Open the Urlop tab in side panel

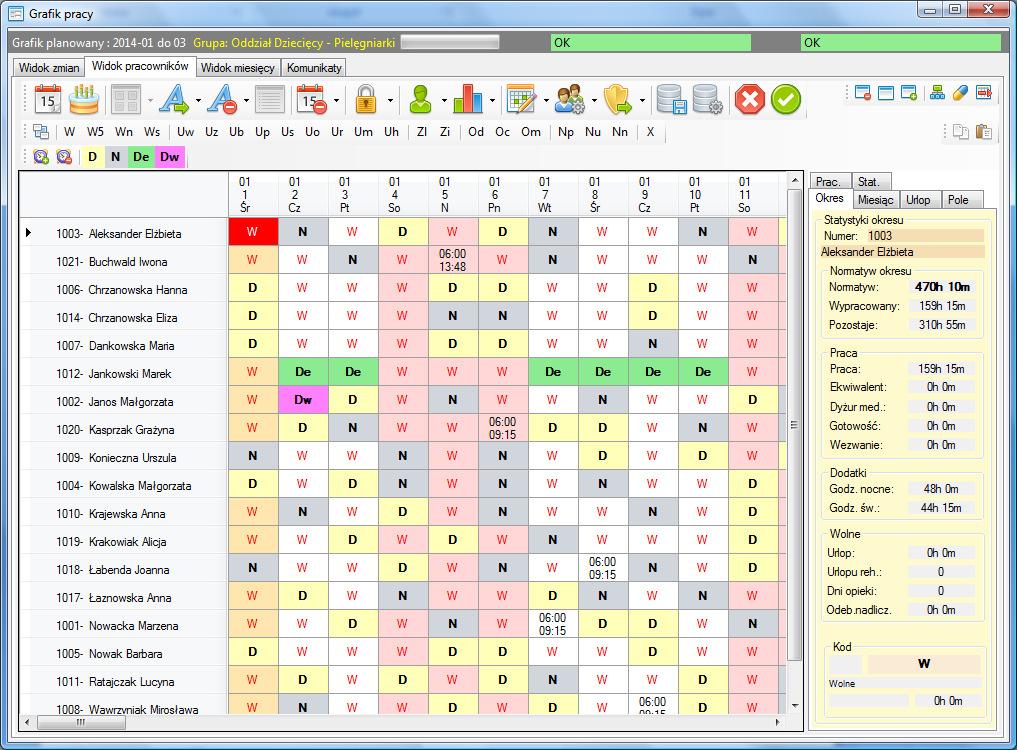[x=918, y=200]
